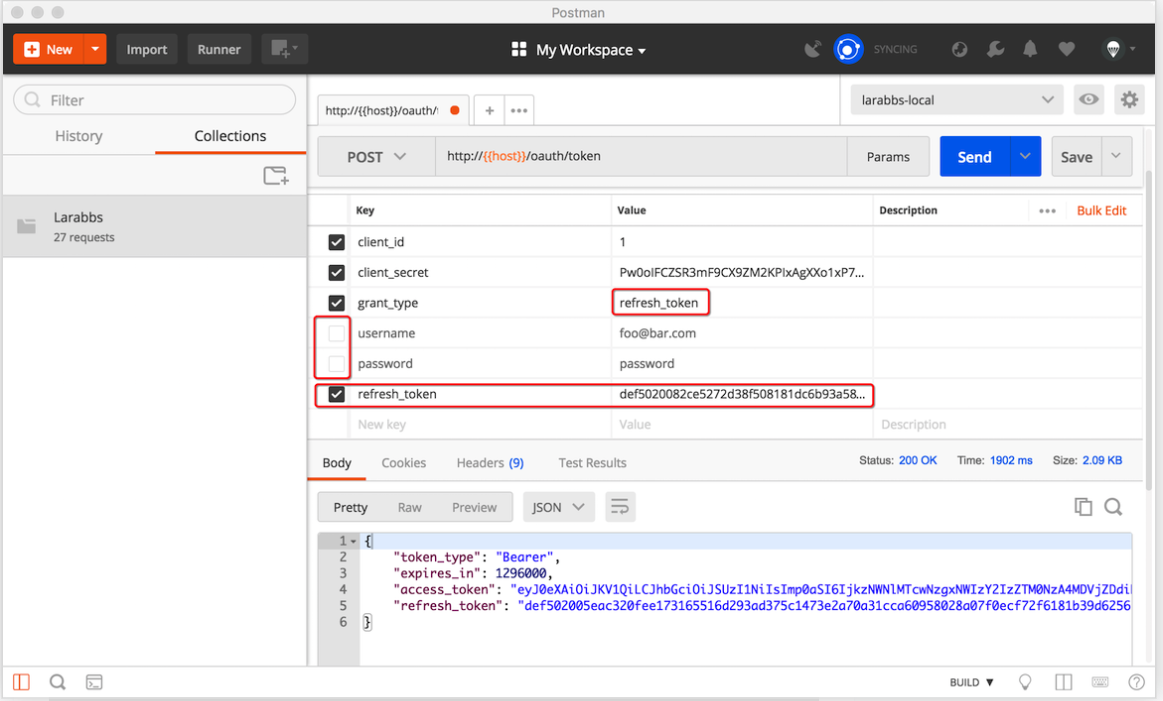
Task: Open notifications bell icon
Action: (x=1030, y=49)
